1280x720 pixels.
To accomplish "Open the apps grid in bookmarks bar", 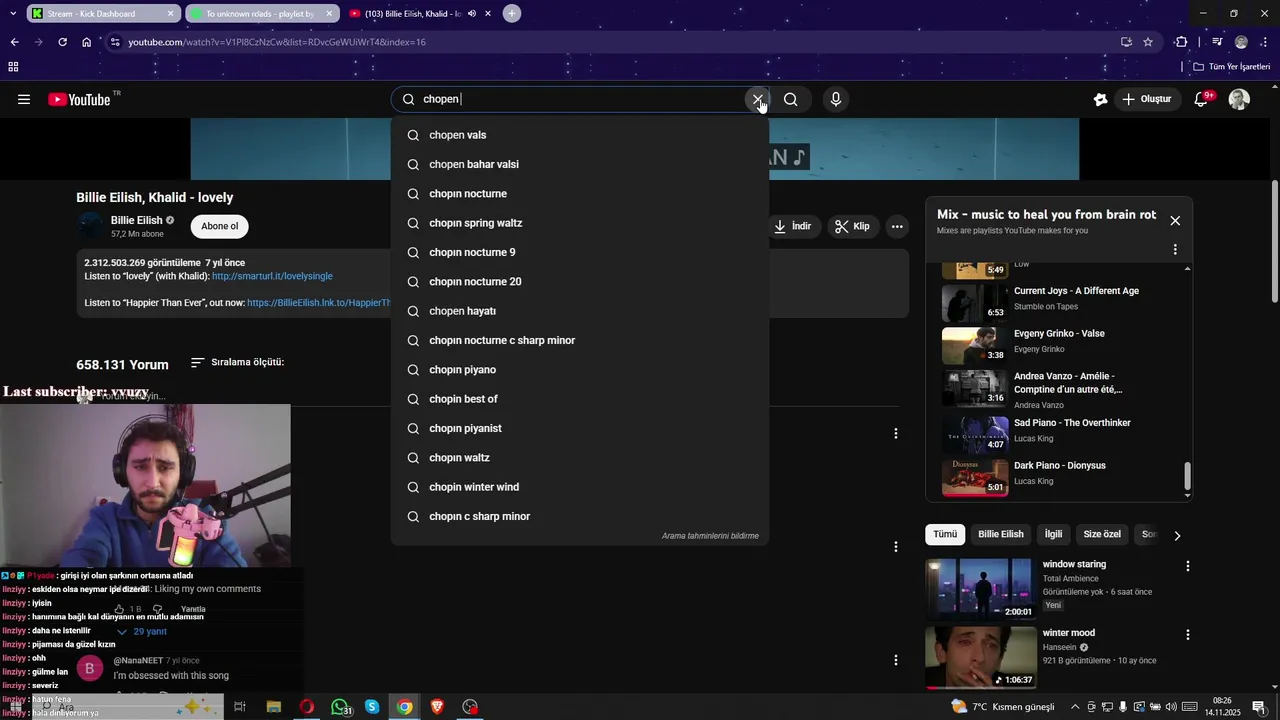I will (13, 67).
